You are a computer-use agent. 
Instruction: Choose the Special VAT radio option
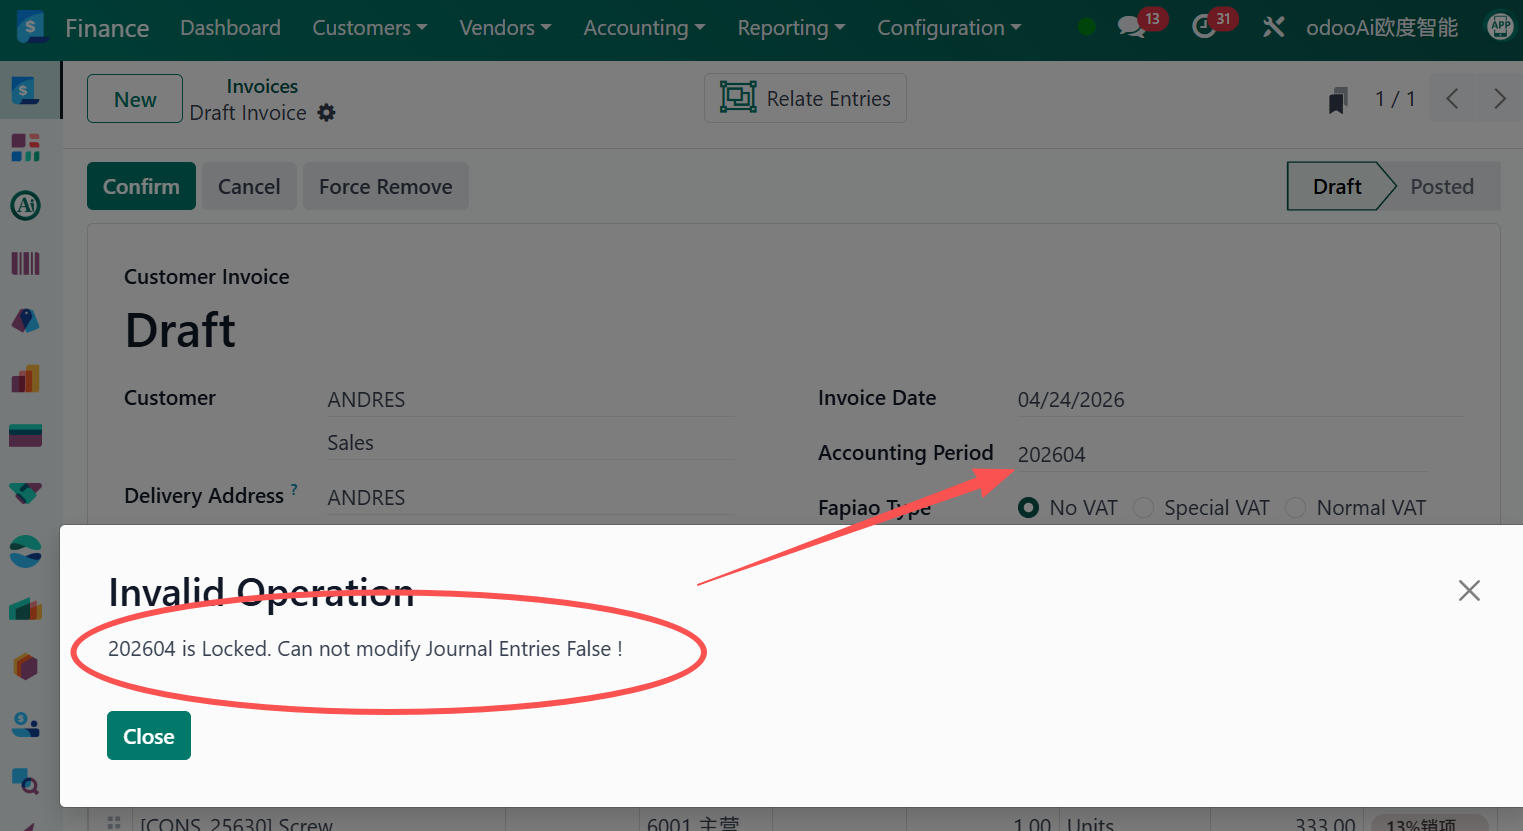tap(1143, 508)
